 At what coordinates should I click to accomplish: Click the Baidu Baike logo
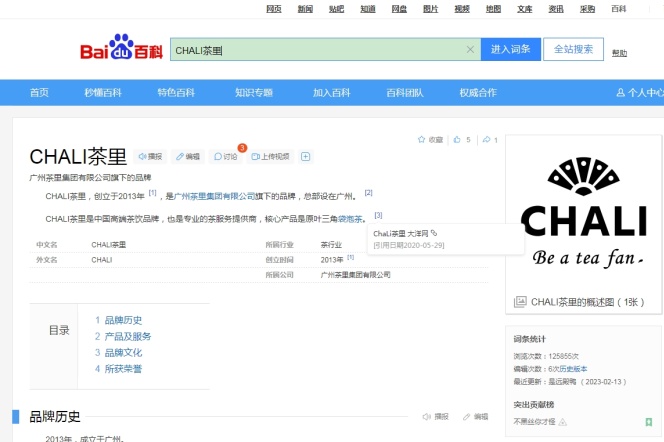click(x=122, y=47)
